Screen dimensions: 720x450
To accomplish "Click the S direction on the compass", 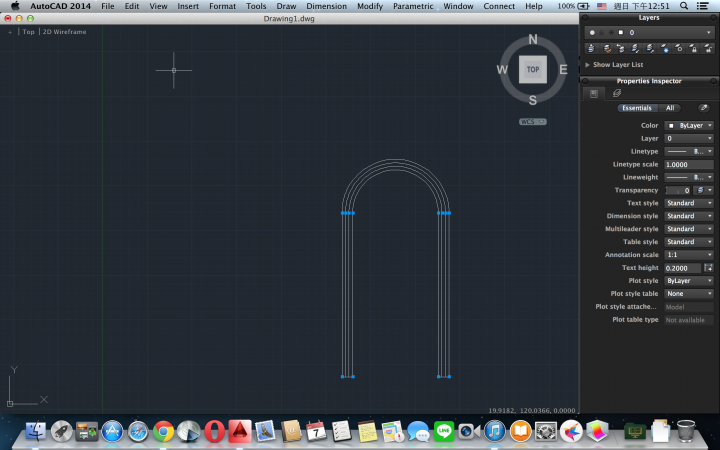I will click(x=533, y=100).
